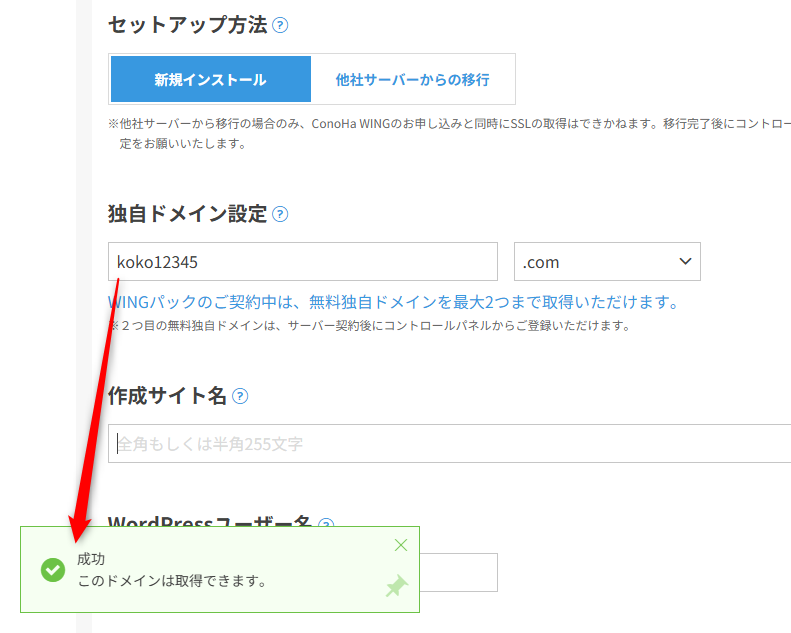Viewport: 791px width, 633px height.
Task: Click the 成功 notification title
Action: point(91,559)
